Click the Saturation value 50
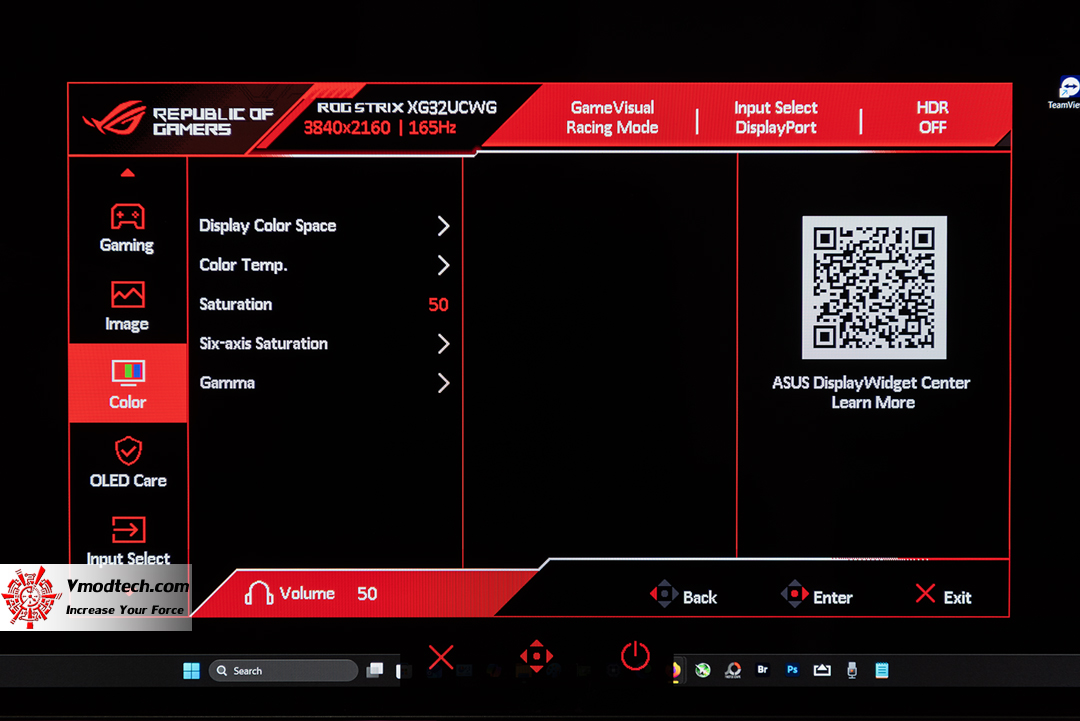Screen dimensions: 1080x721 (x=438, y=304)
